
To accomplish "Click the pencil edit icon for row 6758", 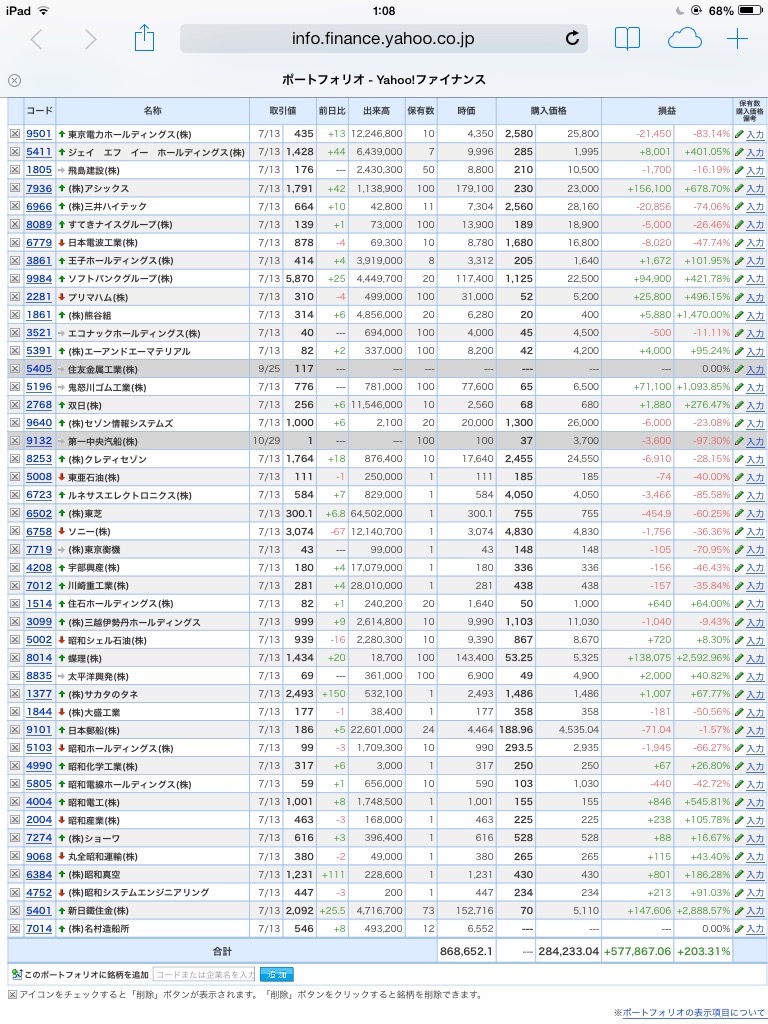I will (x=739, y=532).
